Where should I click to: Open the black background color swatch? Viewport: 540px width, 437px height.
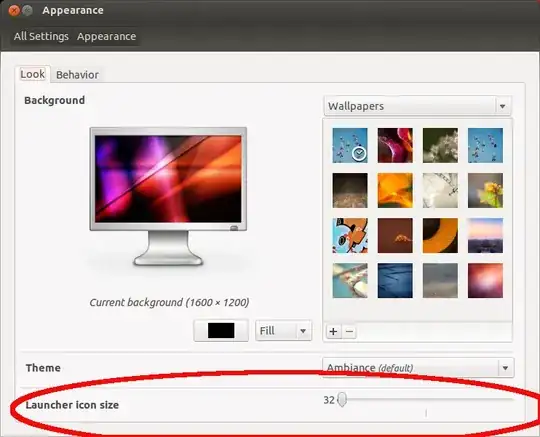[x=221, y=331]
